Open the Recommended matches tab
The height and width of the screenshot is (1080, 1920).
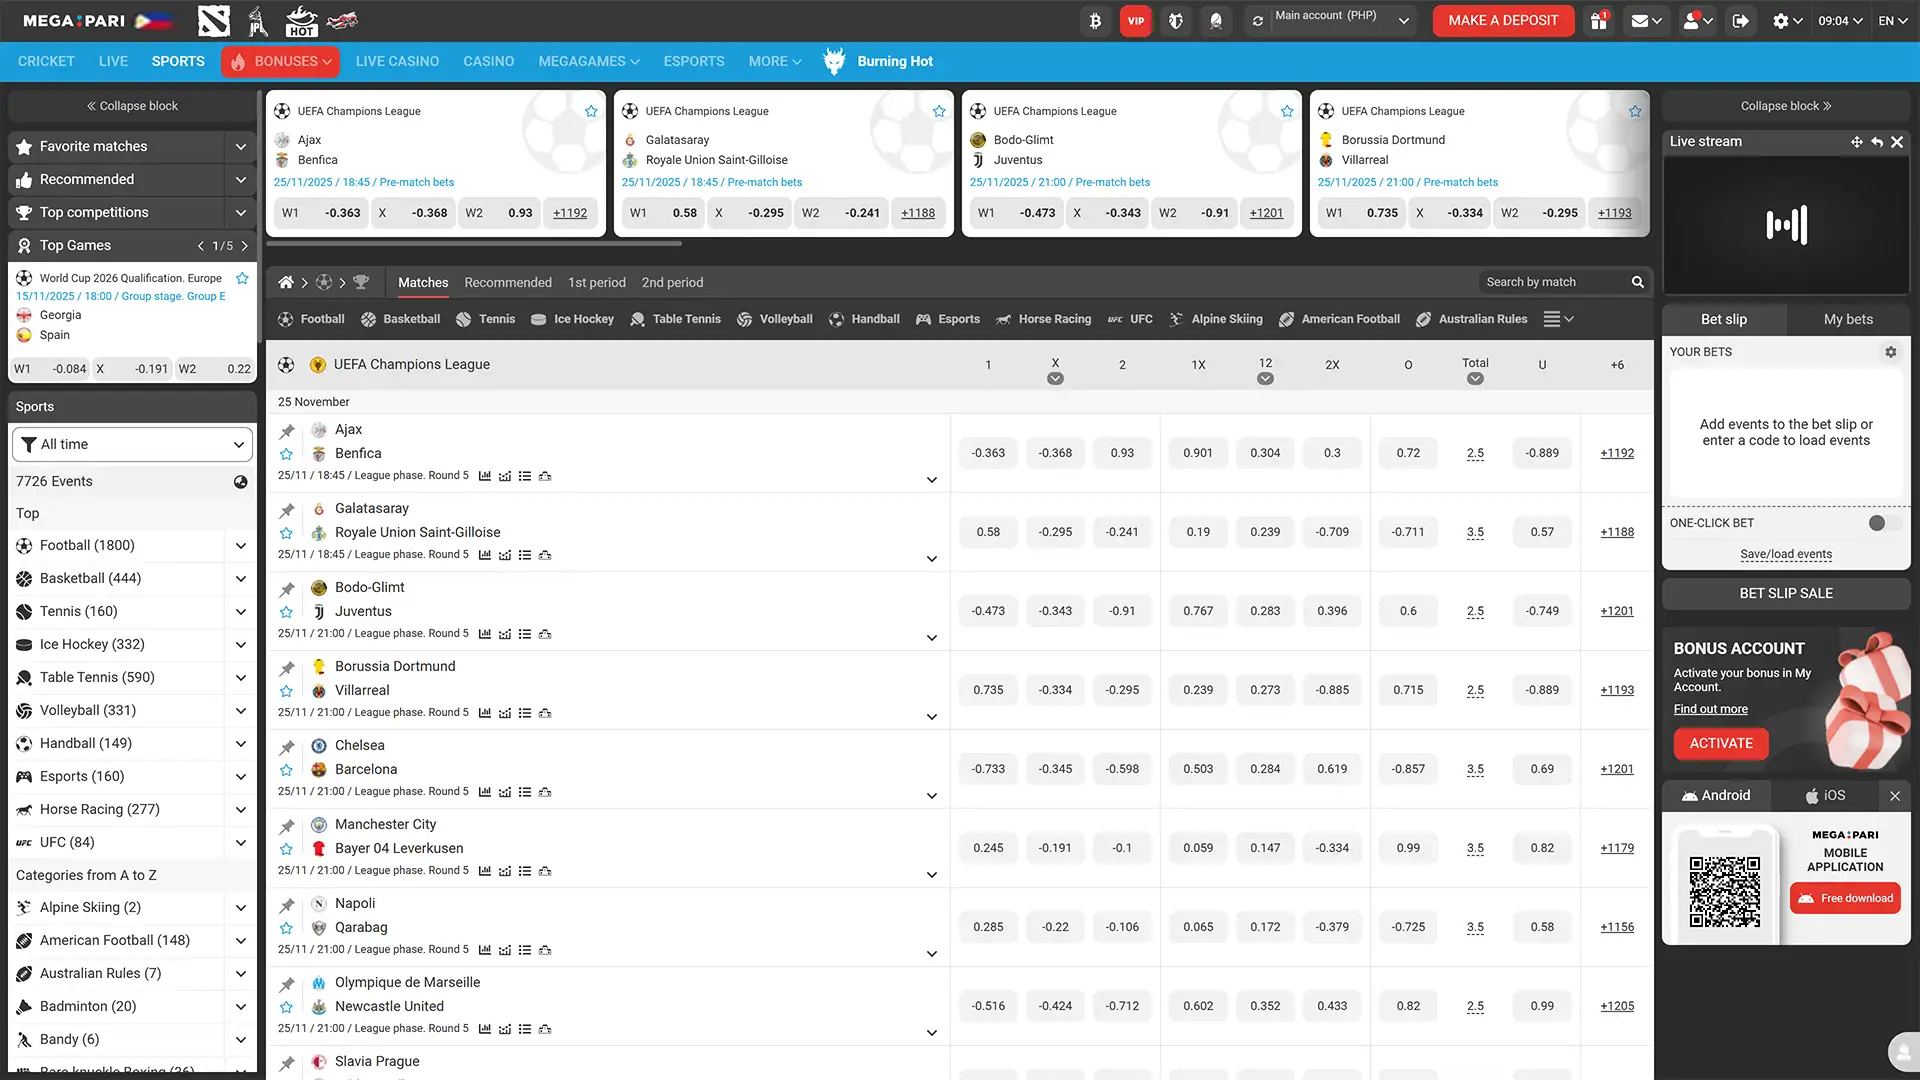point(507,282)
